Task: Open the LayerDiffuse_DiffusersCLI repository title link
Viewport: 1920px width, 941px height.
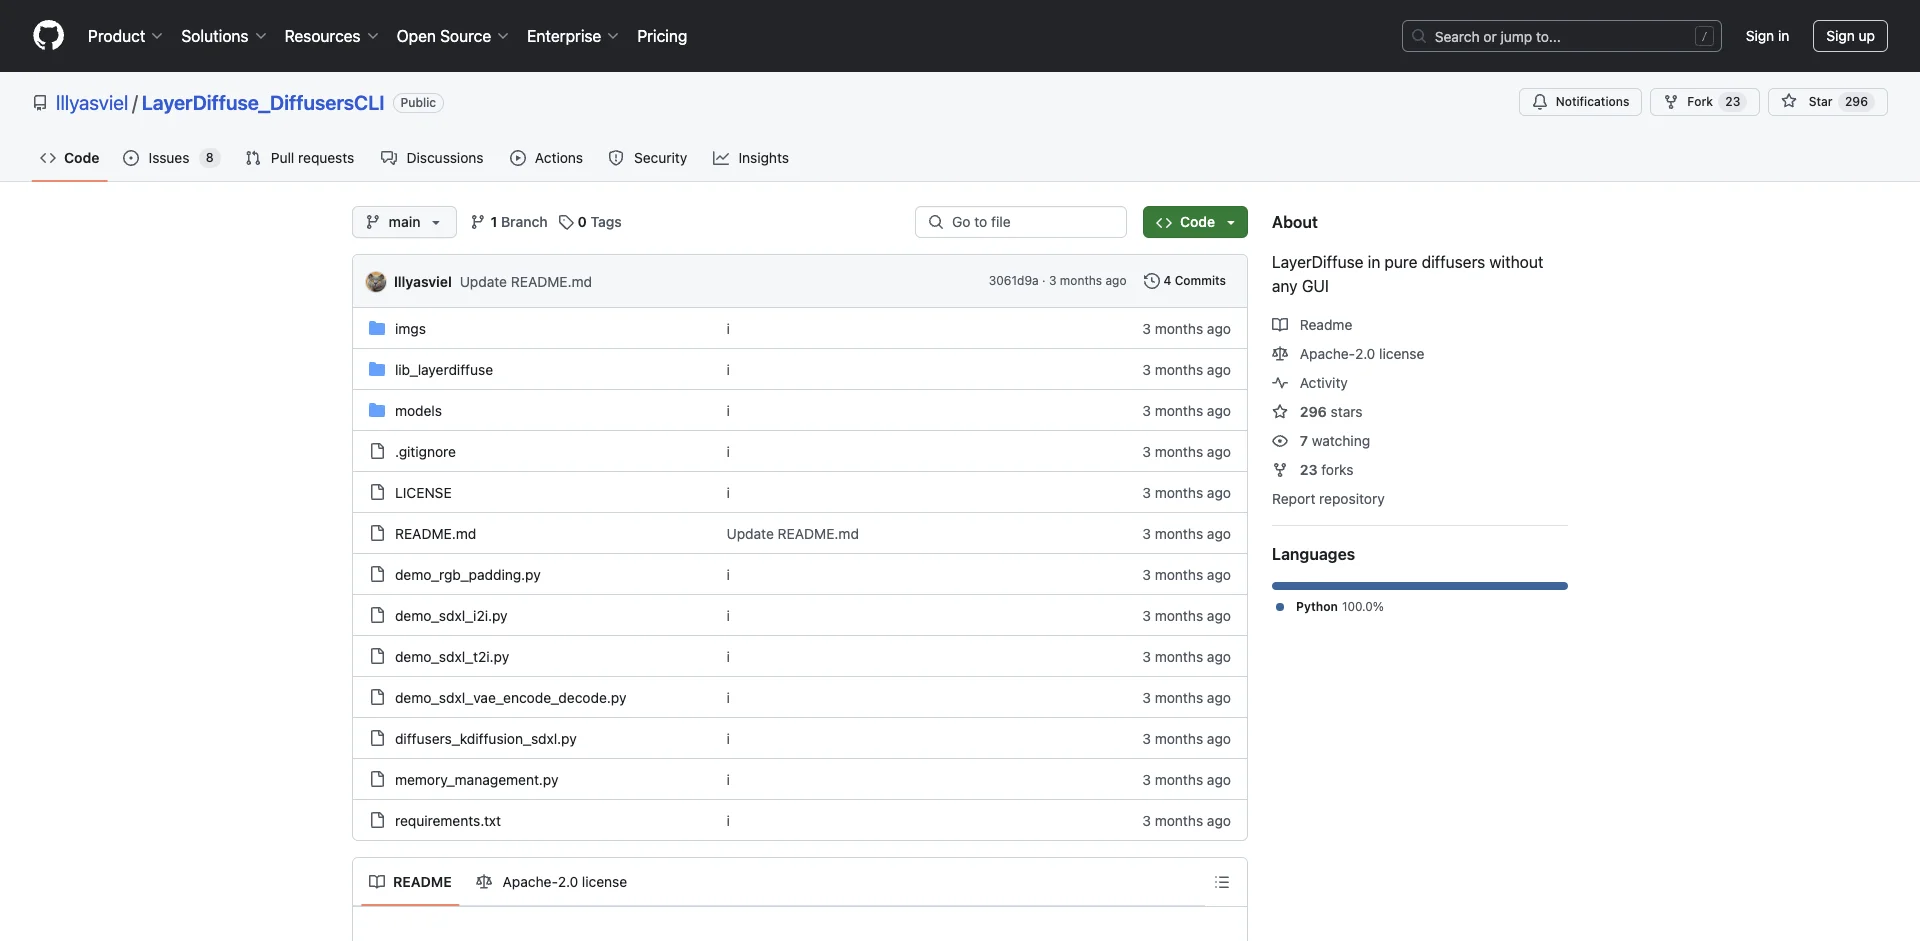Action: coord(263,103)
